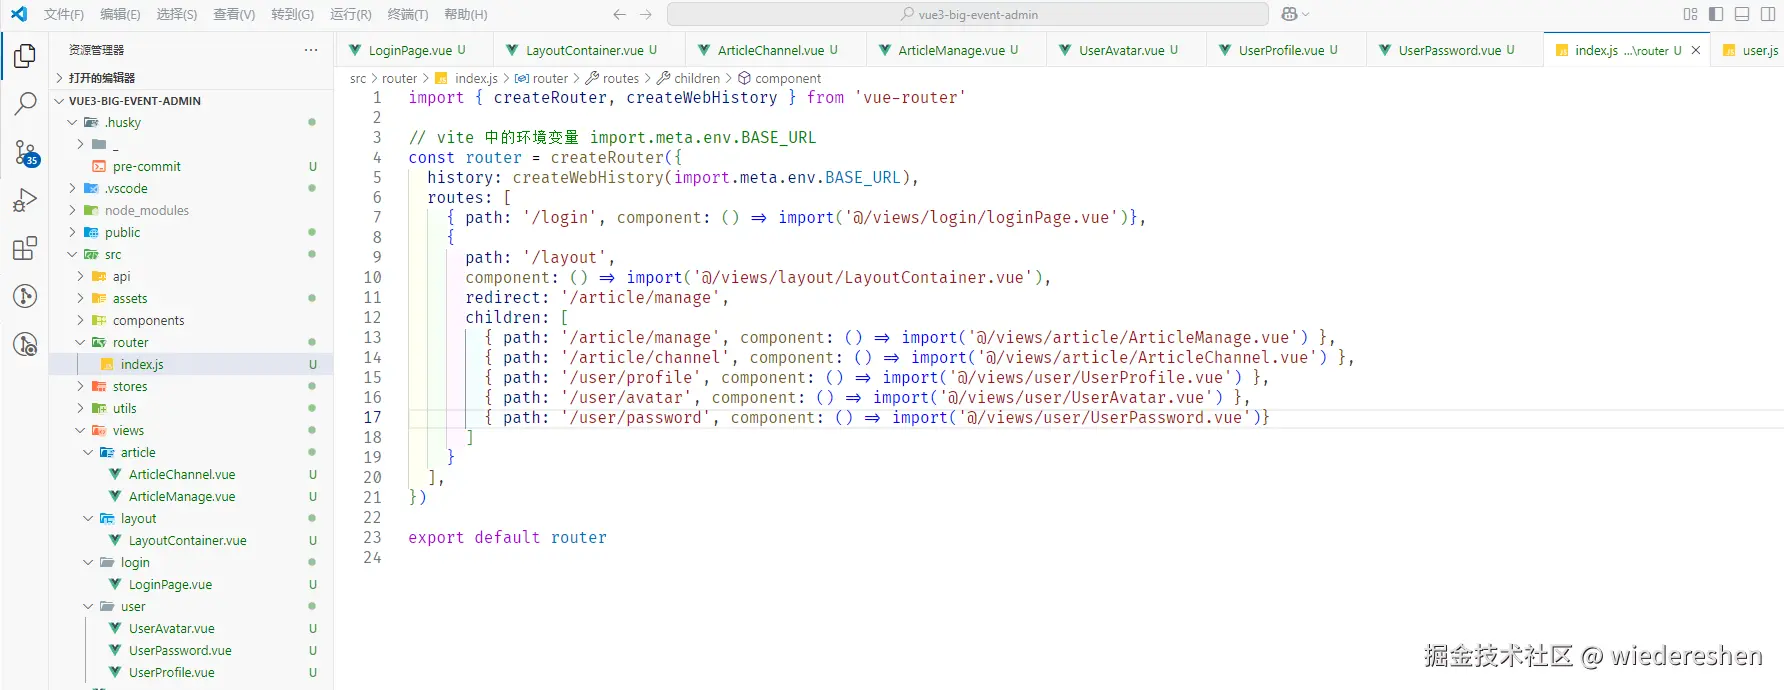Collapse the src folder
Image resolution: width=1784 pixels, height=690 pixels.
pyautogui.click(x=190, y=254)
